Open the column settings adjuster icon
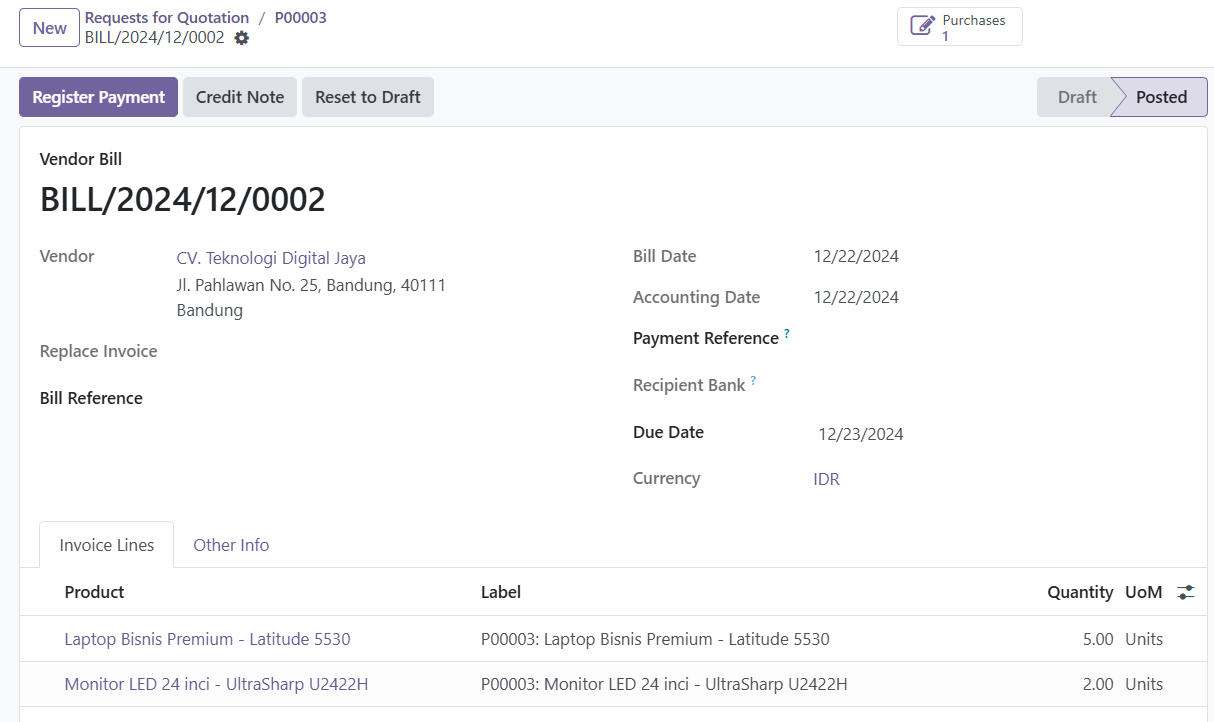Screen dimensions: 1214x722 coord(1186,592)
